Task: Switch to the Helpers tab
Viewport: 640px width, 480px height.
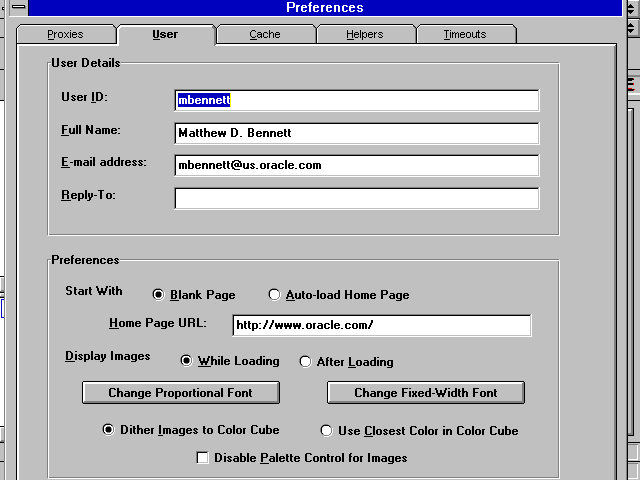Action: point(365,35)
